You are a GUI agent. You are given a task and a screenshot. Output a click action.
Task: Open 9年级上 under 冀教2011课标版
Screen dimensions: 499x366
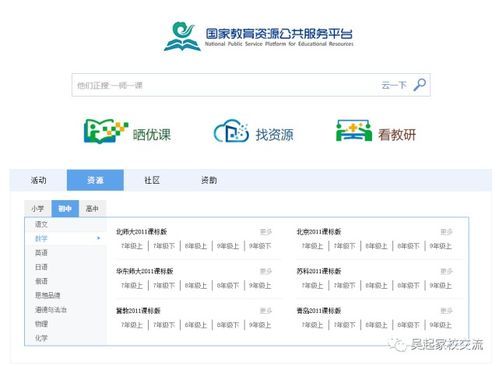pyautogui.click(x=260, y=325)
